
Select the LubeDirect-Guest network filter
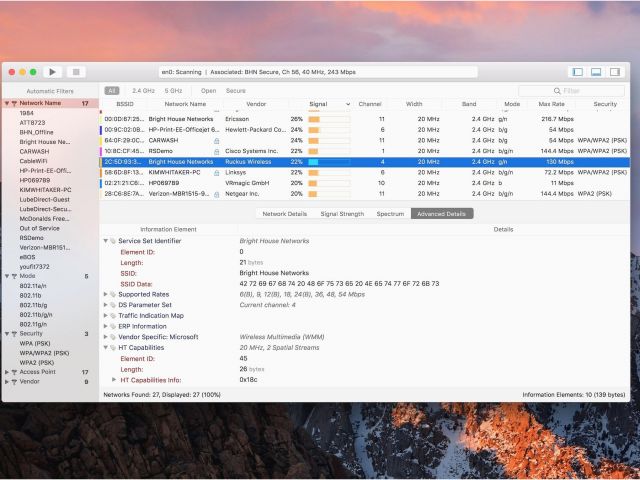(x=44, y=200)
